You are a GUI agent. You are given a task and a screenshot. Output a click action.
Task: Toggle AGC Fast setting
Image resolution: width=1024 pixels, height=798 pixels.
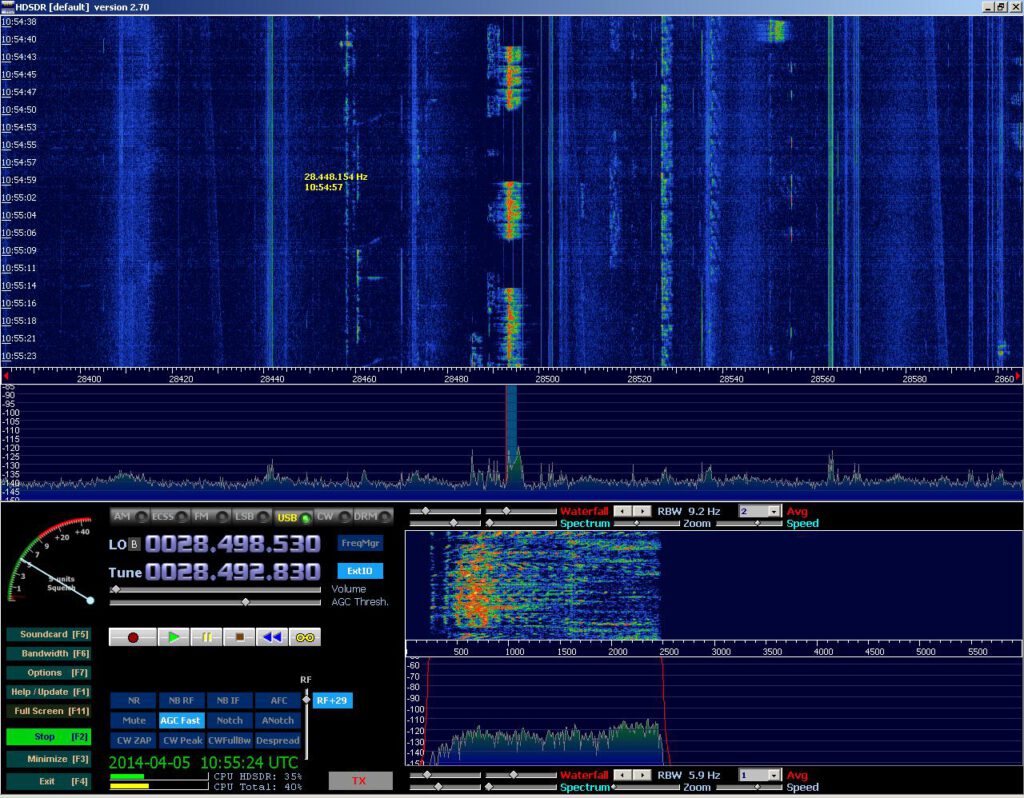181,720
